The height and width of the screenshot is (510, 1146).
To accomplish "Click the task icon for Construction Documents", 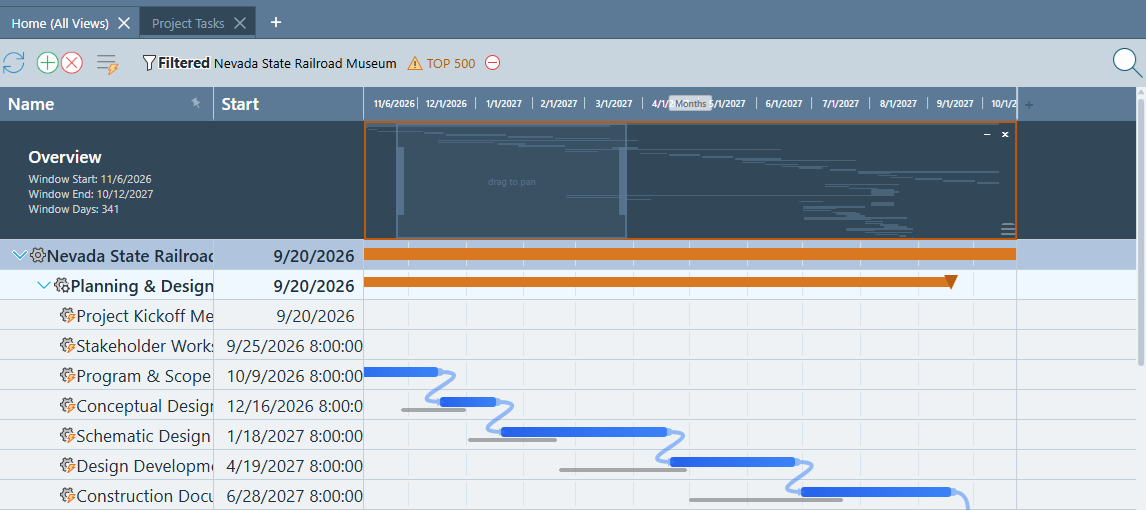I will (x=68, y=495).
